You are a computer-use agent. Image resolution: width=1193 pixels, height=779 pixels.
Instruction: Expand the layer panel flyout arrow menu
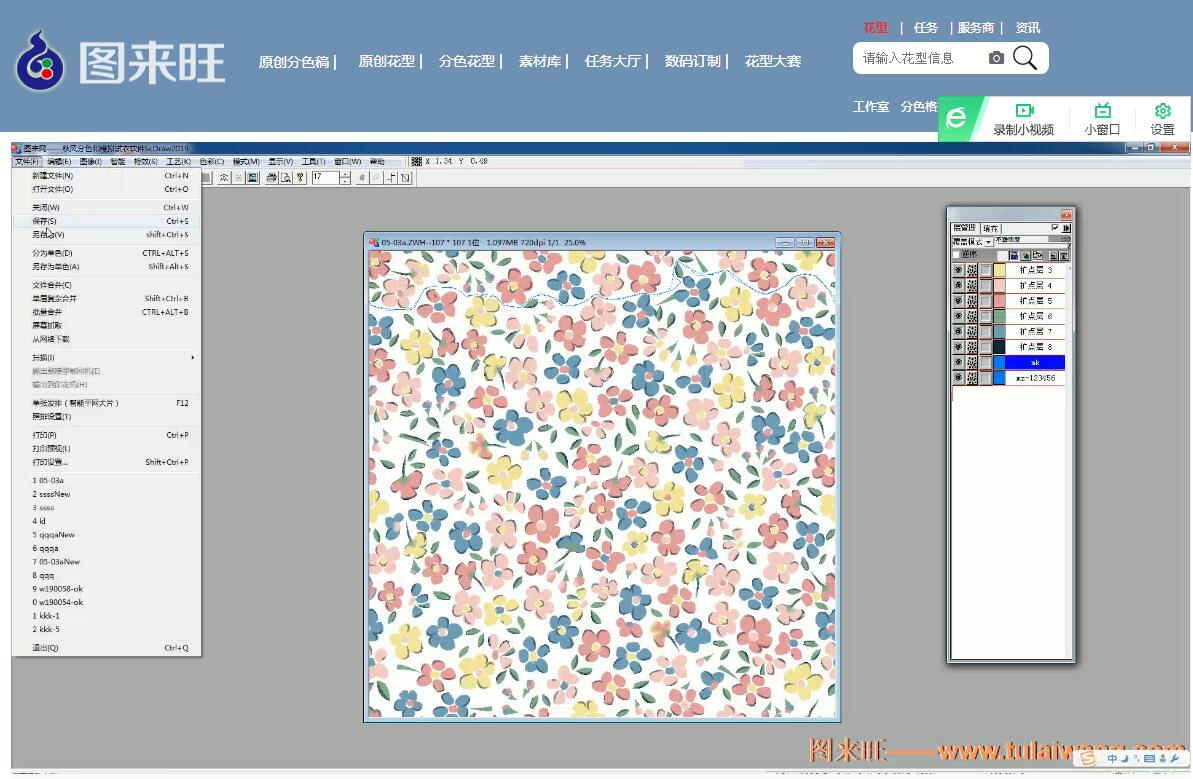coord(1067,229)
